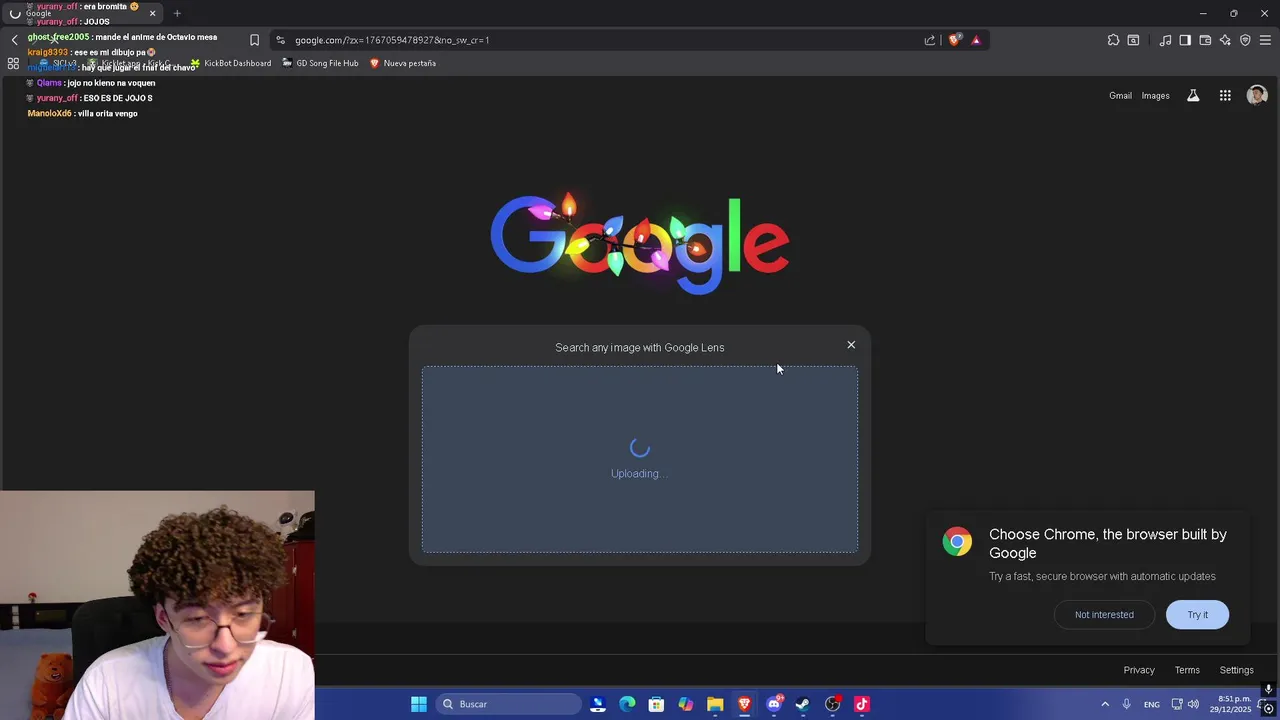Open the Google apps grid
Image resolution: width=1280 pixels, height=720 pixels.
(x=1225, y=96)
